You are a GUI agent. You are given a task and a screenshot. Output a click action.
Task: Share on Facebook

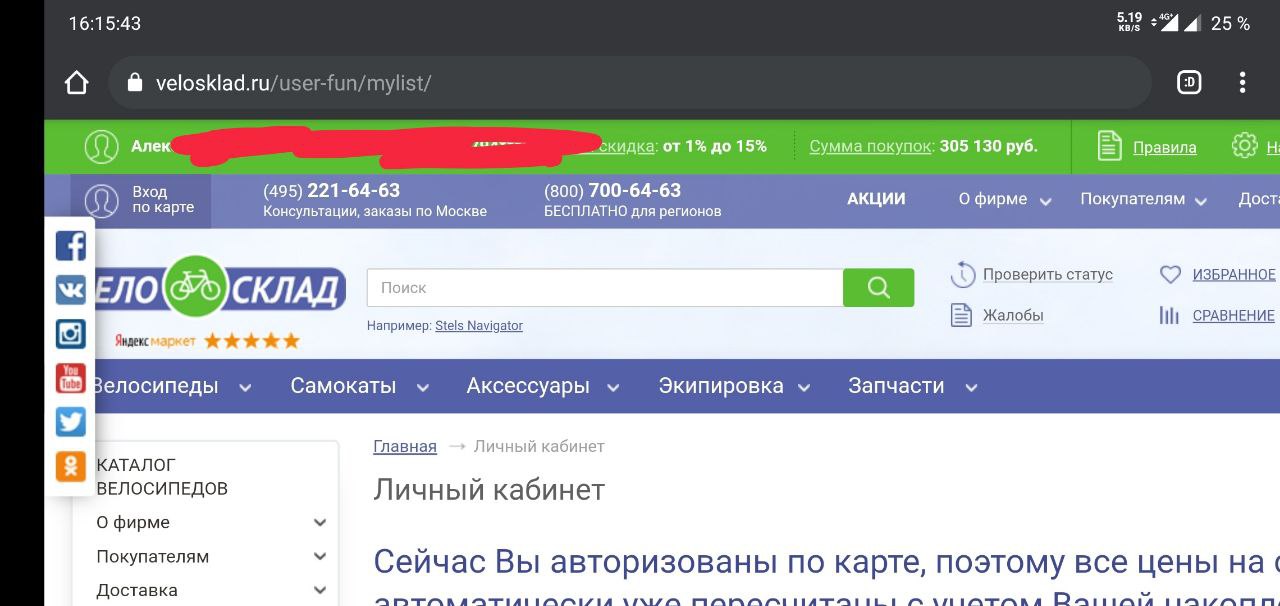(x=70, y=245)
